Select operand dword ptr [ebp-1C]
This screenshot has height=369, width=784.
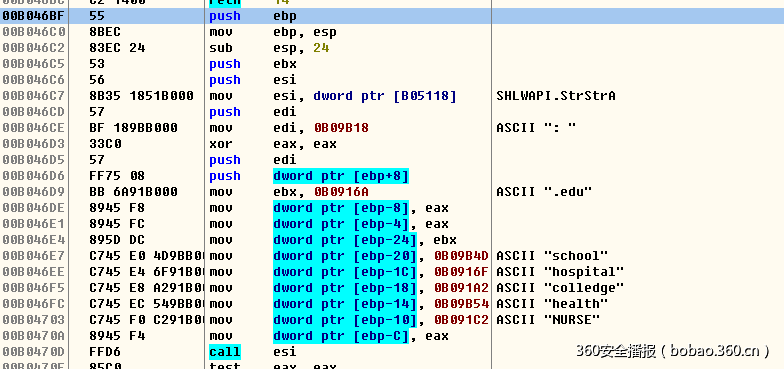click(345, 272)
